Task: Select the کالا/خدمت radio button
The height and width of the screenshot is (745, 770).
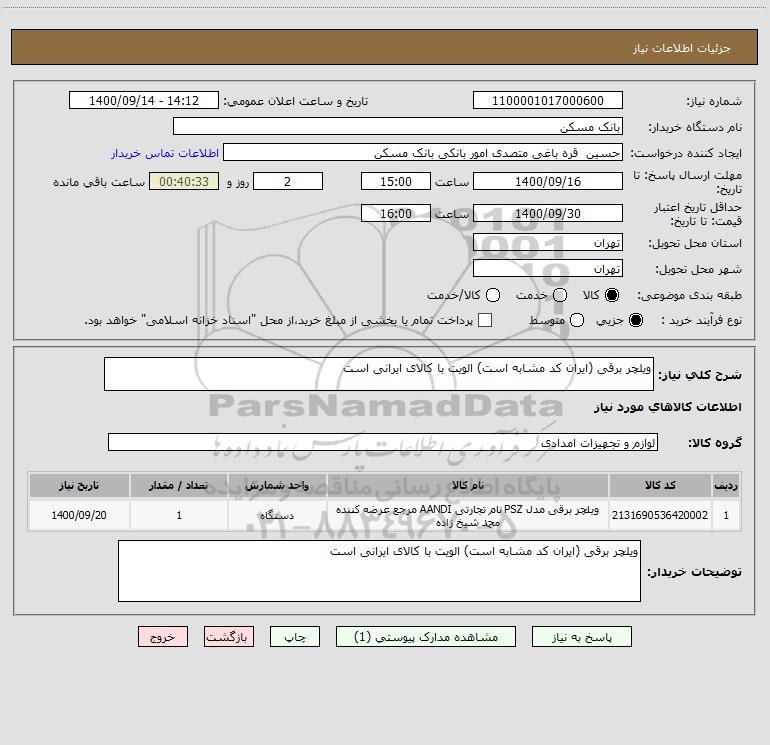Action: [493, 295]
